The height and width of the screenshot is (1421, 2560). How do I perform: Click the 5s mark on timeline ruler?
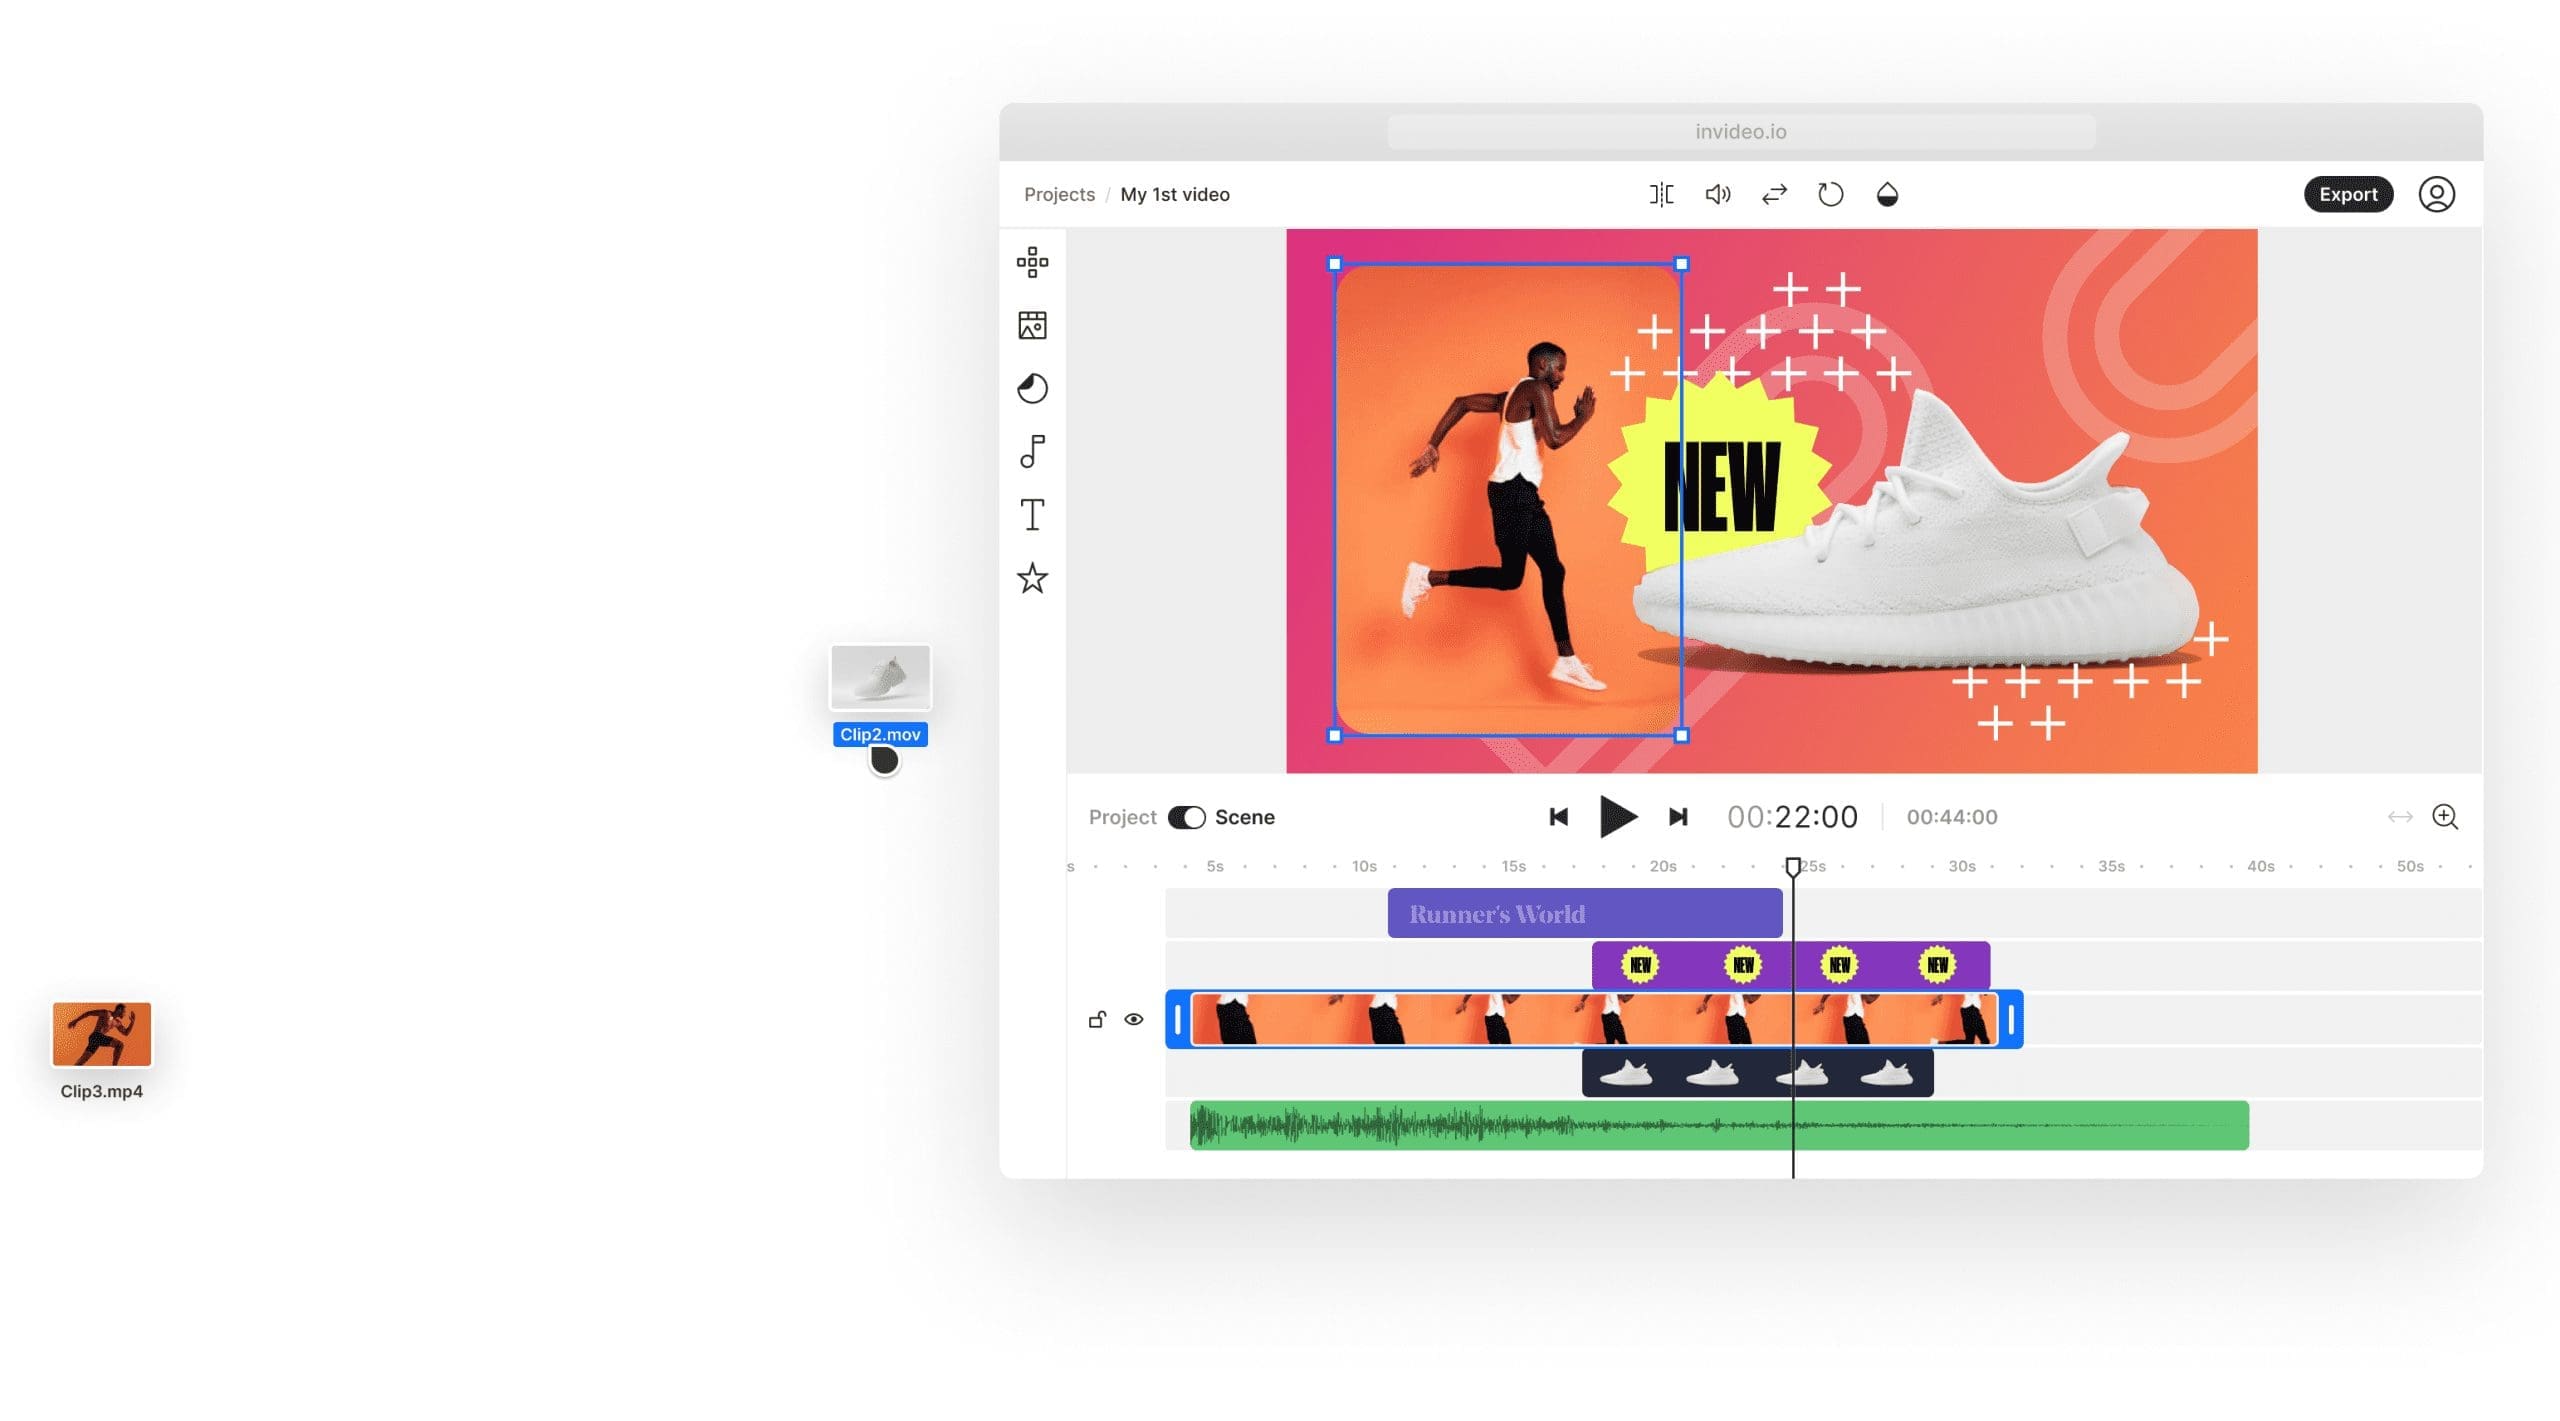click(1214, 866)
